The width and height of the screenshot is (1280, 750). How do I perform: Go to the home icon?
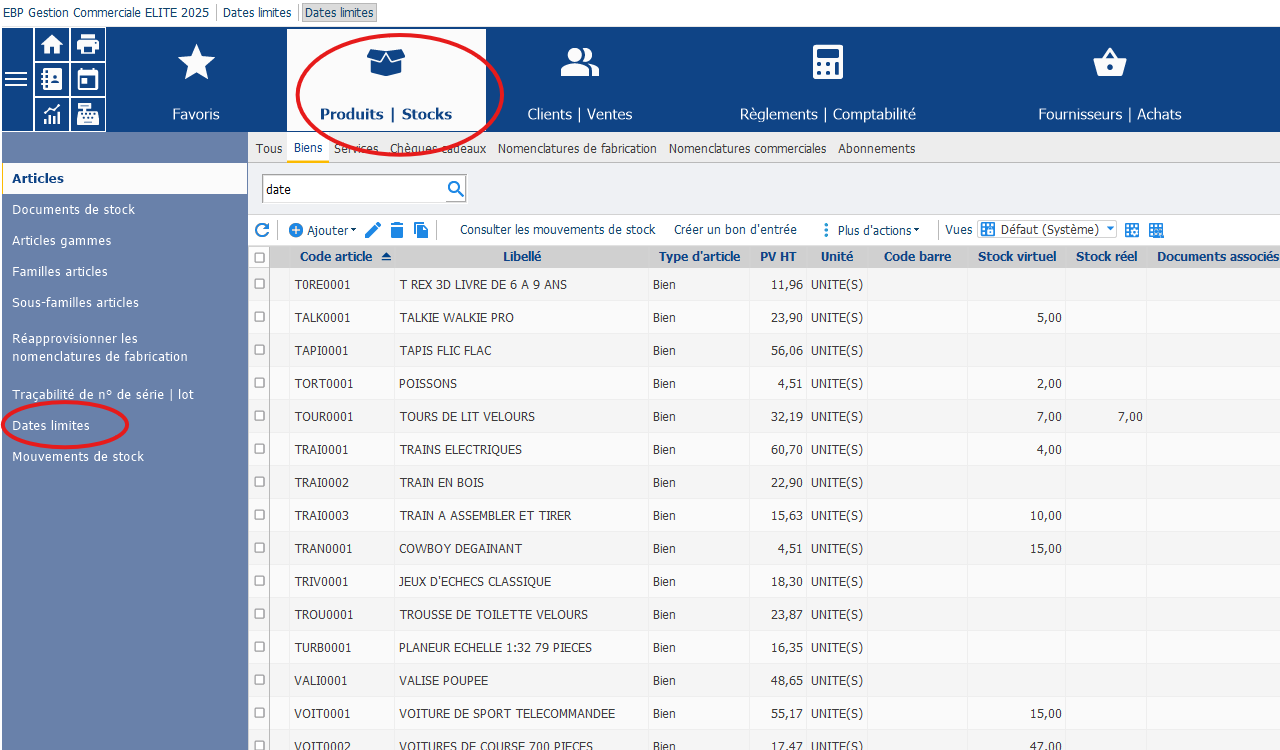coord(52,45)
